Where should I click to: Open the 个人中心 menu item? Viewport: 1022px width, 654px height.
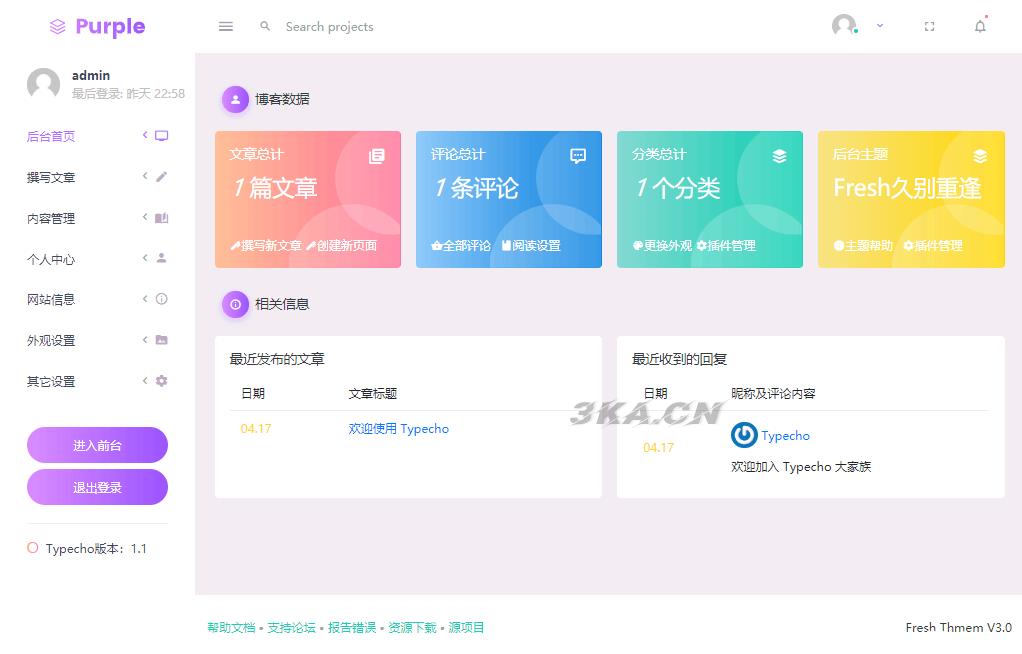(x=52, y=259)
